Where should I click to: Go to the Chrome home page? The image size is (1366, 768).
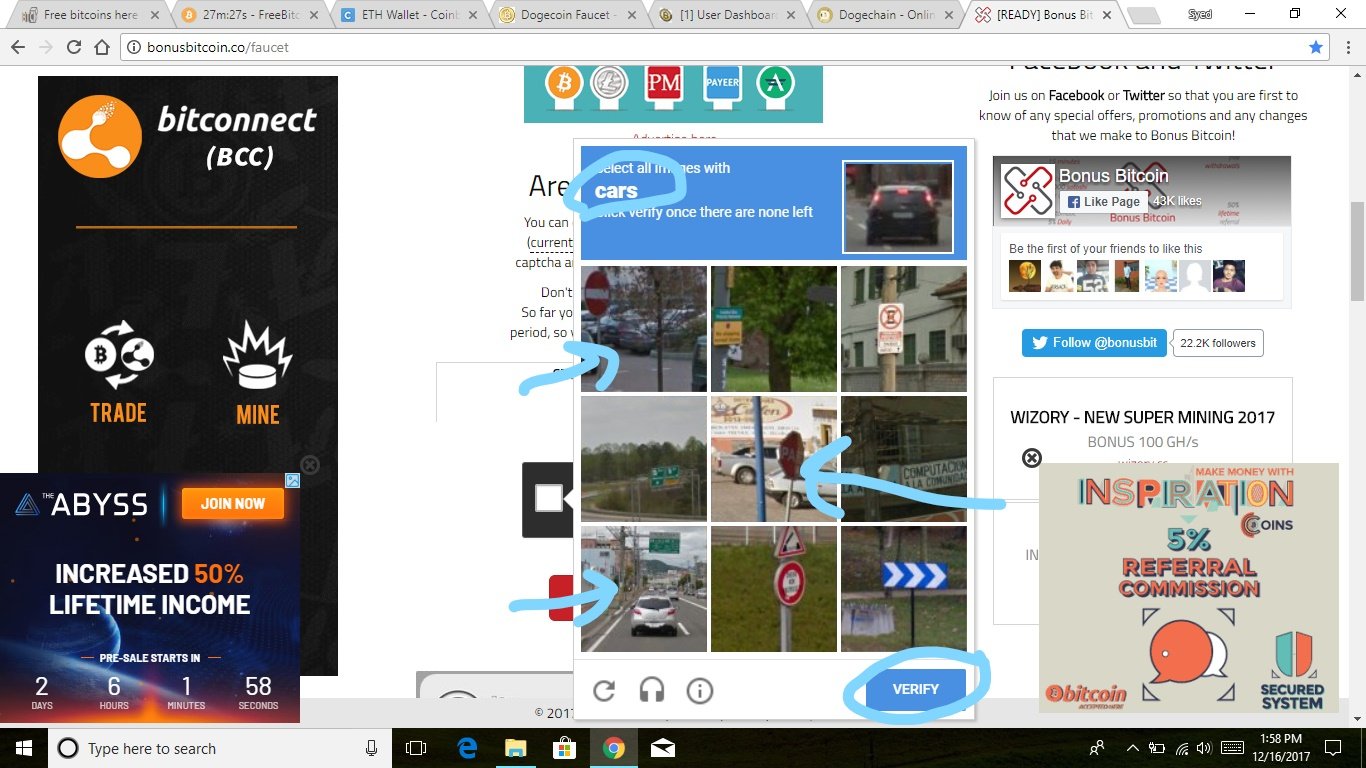click(x=102, y=47)
